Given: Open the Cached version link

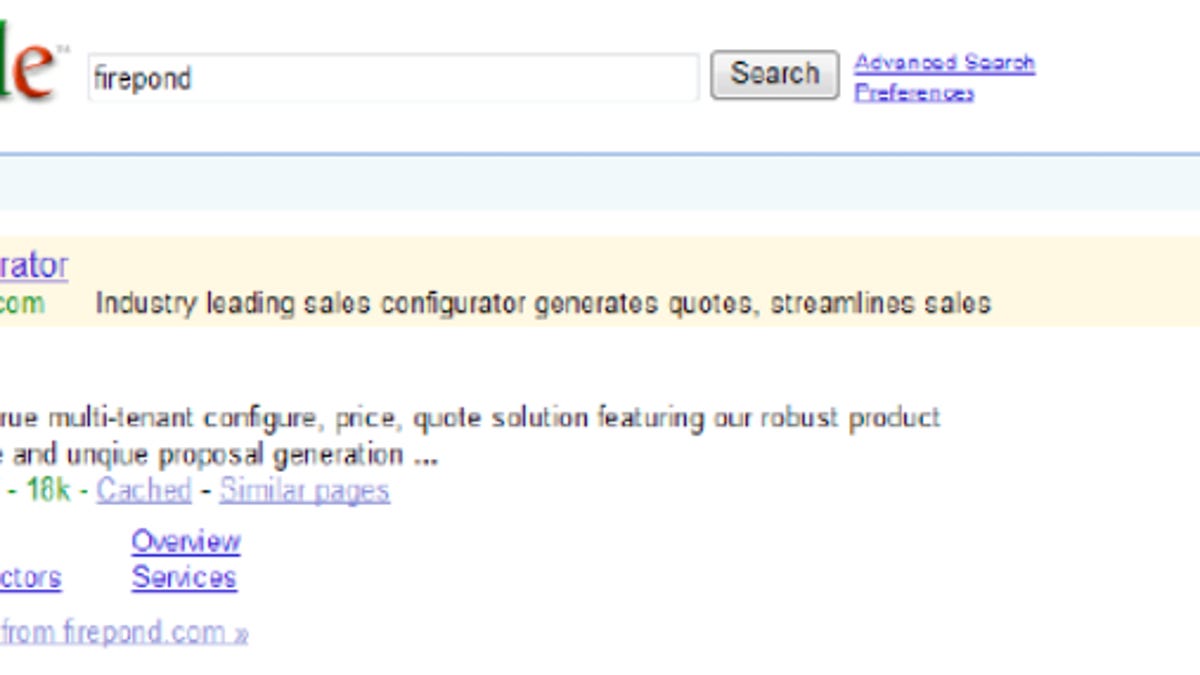Looking at the screenshot, I should [x=143, y=490].
